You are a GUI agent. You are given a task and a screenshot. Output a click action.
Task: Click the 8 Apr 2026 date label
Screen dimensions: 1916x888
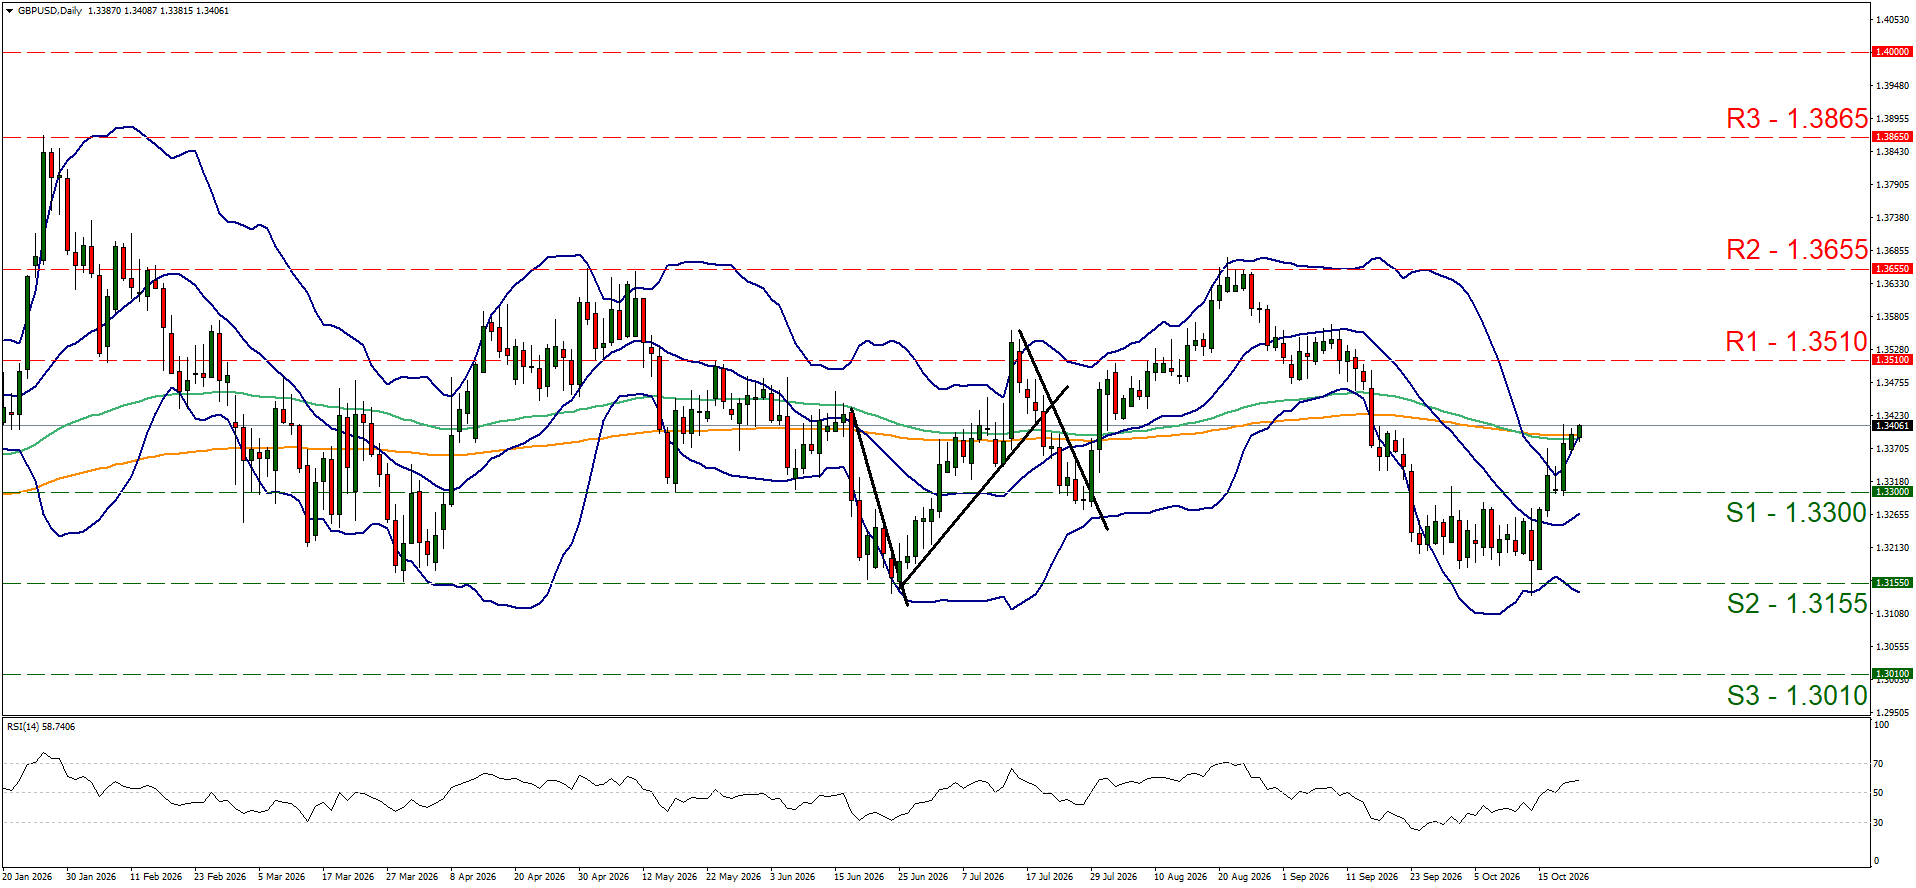(x=473, y=877)
